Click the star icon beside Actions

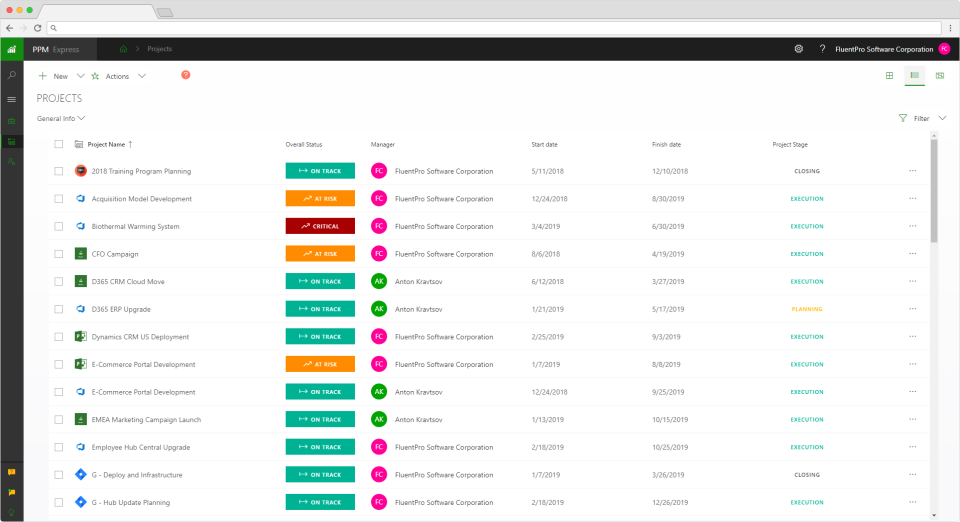(x=95, y=76)
